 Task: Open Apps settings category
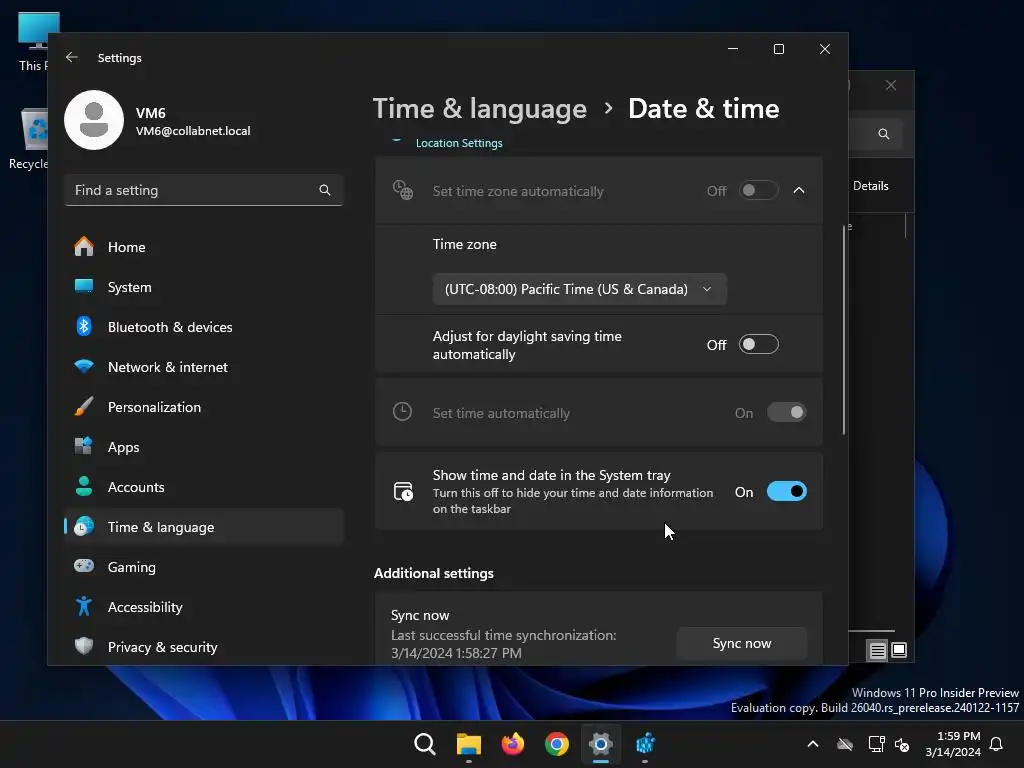tap(204, 447)
